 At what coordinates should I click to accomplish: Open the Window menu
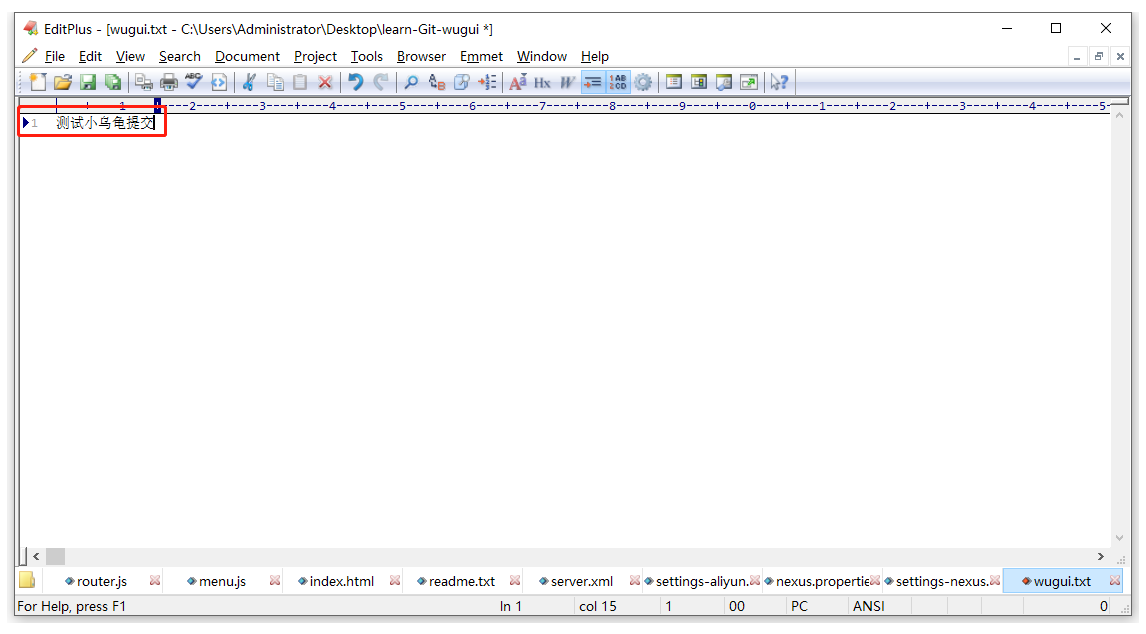(542, 56)
